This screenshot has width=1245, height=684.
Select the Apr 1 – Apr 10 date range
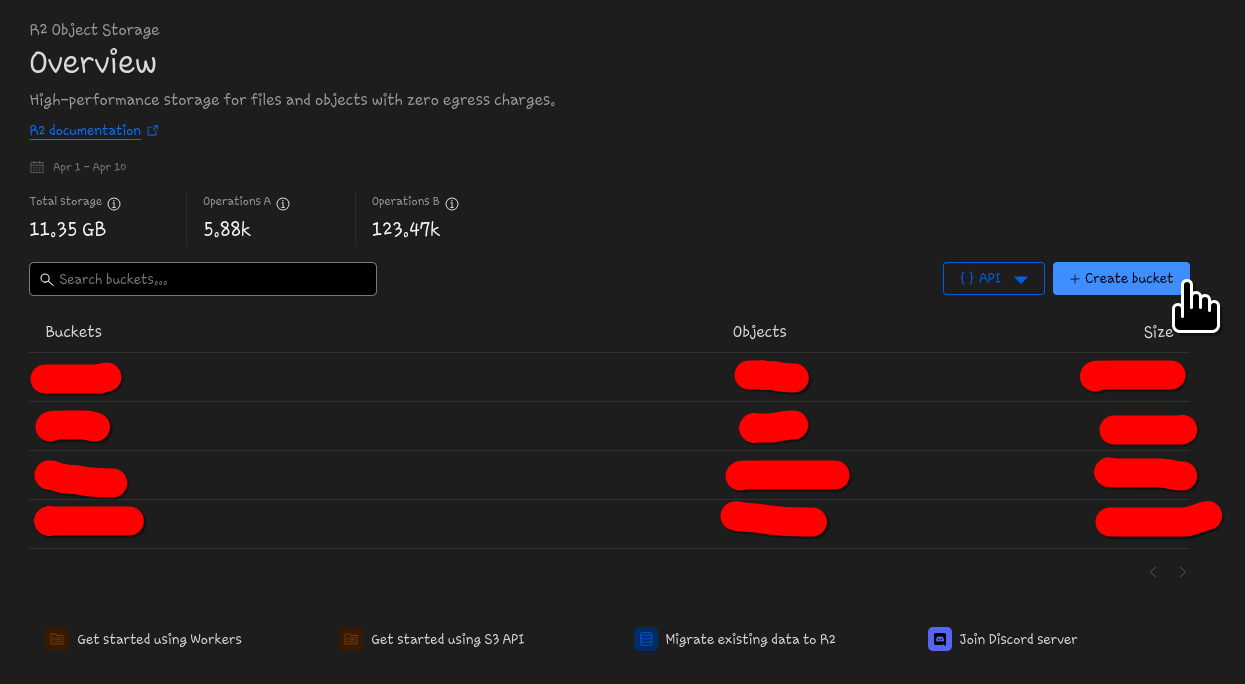pyautogui.click(x=89, y=167)
